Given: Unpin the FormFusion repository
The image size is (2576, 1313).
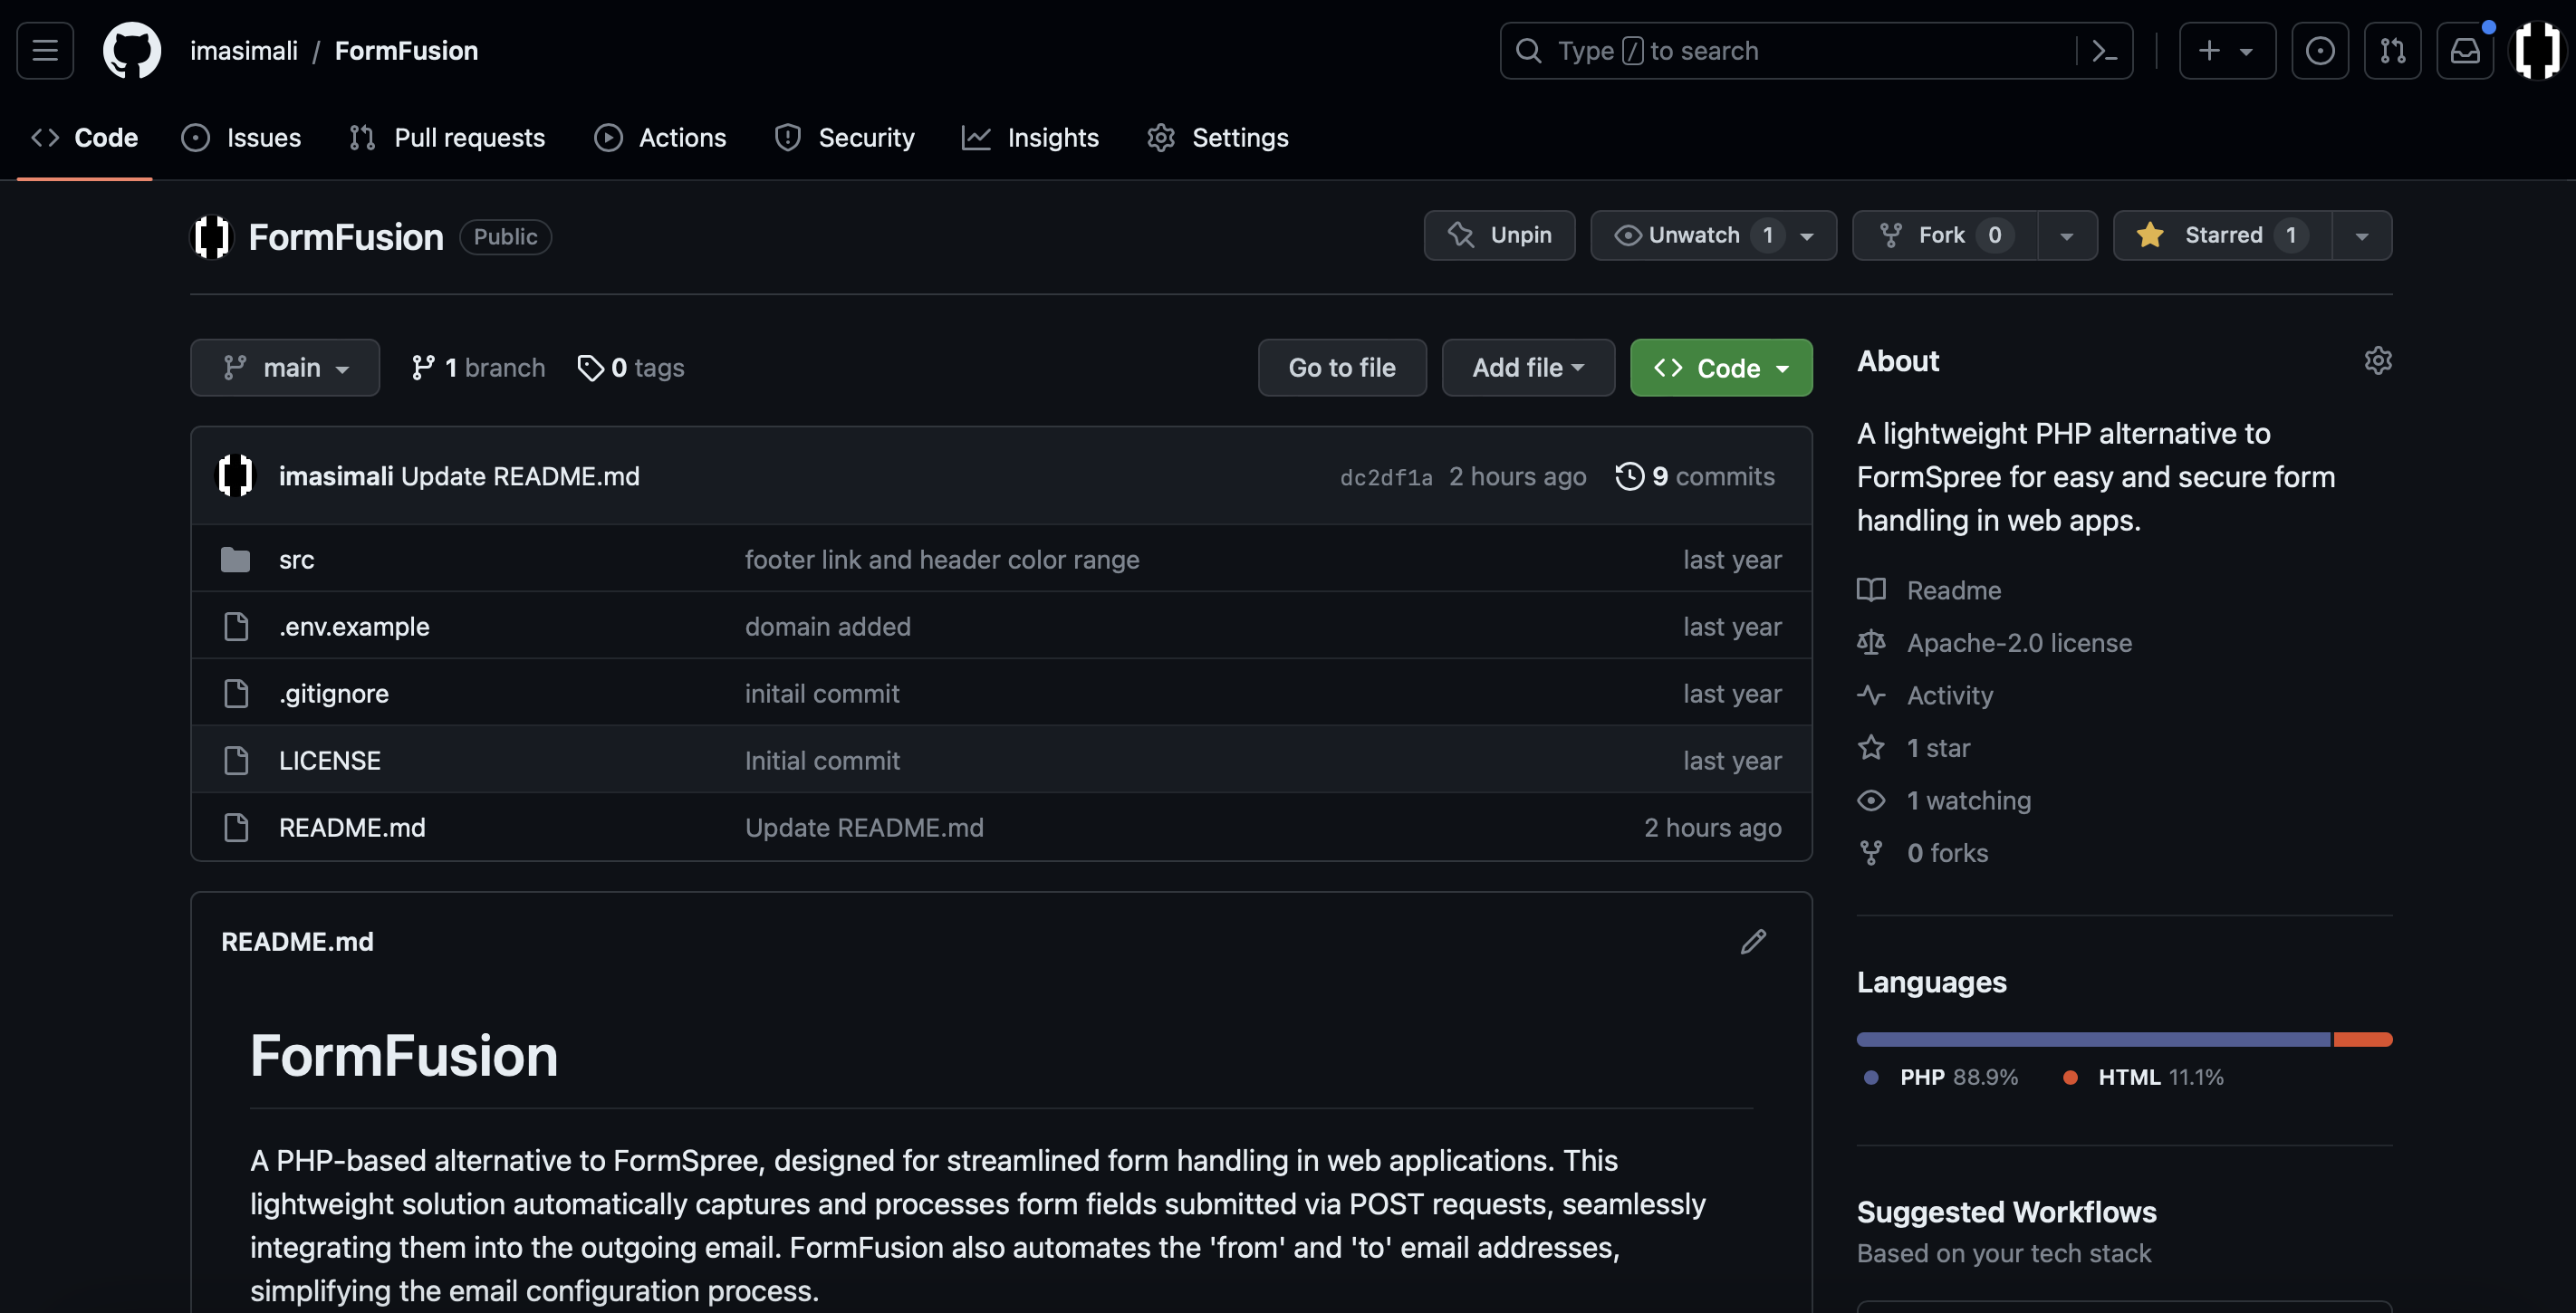Looking at the screenshot, I should coord(1499,235).
